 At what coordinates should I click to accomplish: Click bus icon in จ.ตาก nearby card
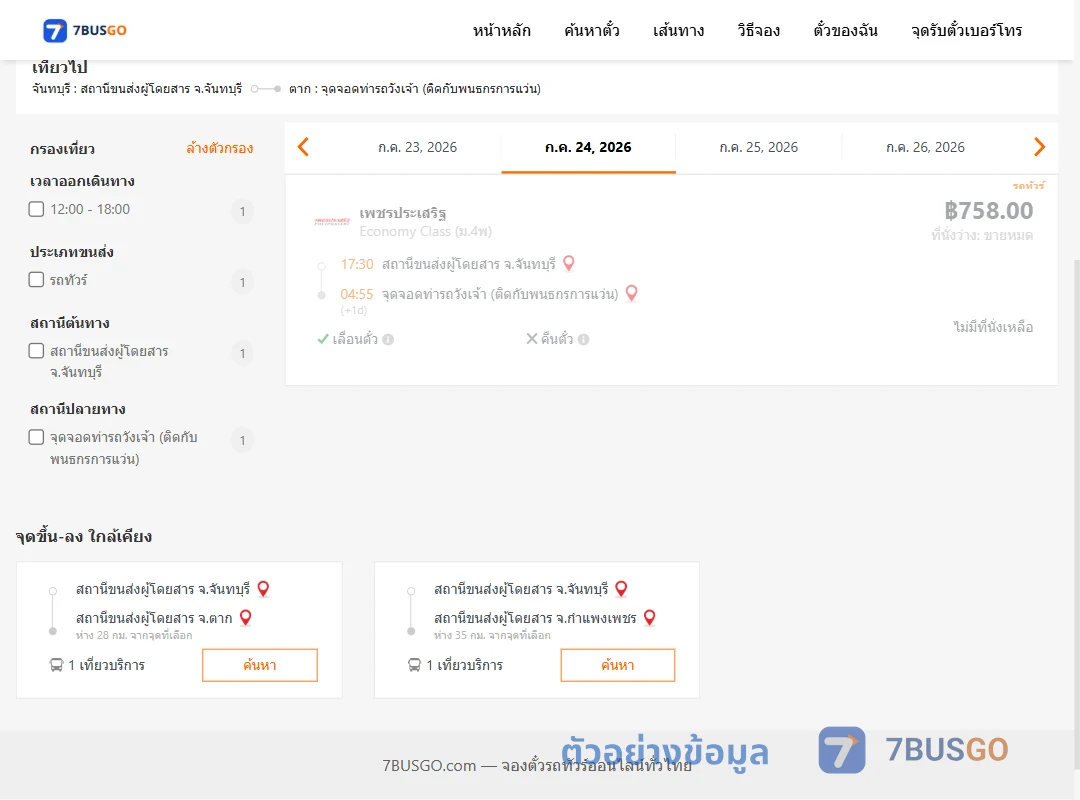[x=56, y=665]
